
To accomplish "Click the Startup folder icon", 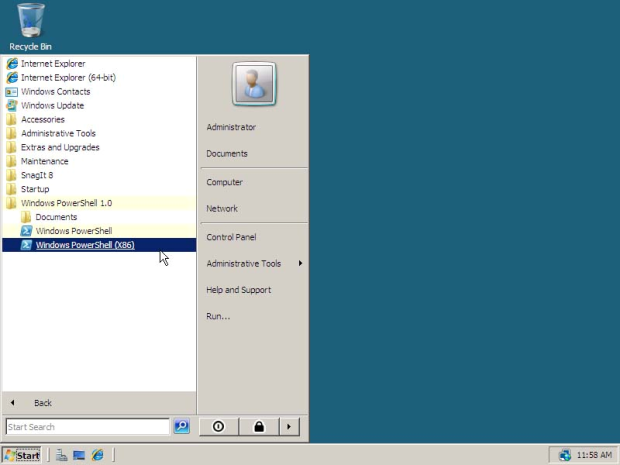I will (x=12, y=189).
